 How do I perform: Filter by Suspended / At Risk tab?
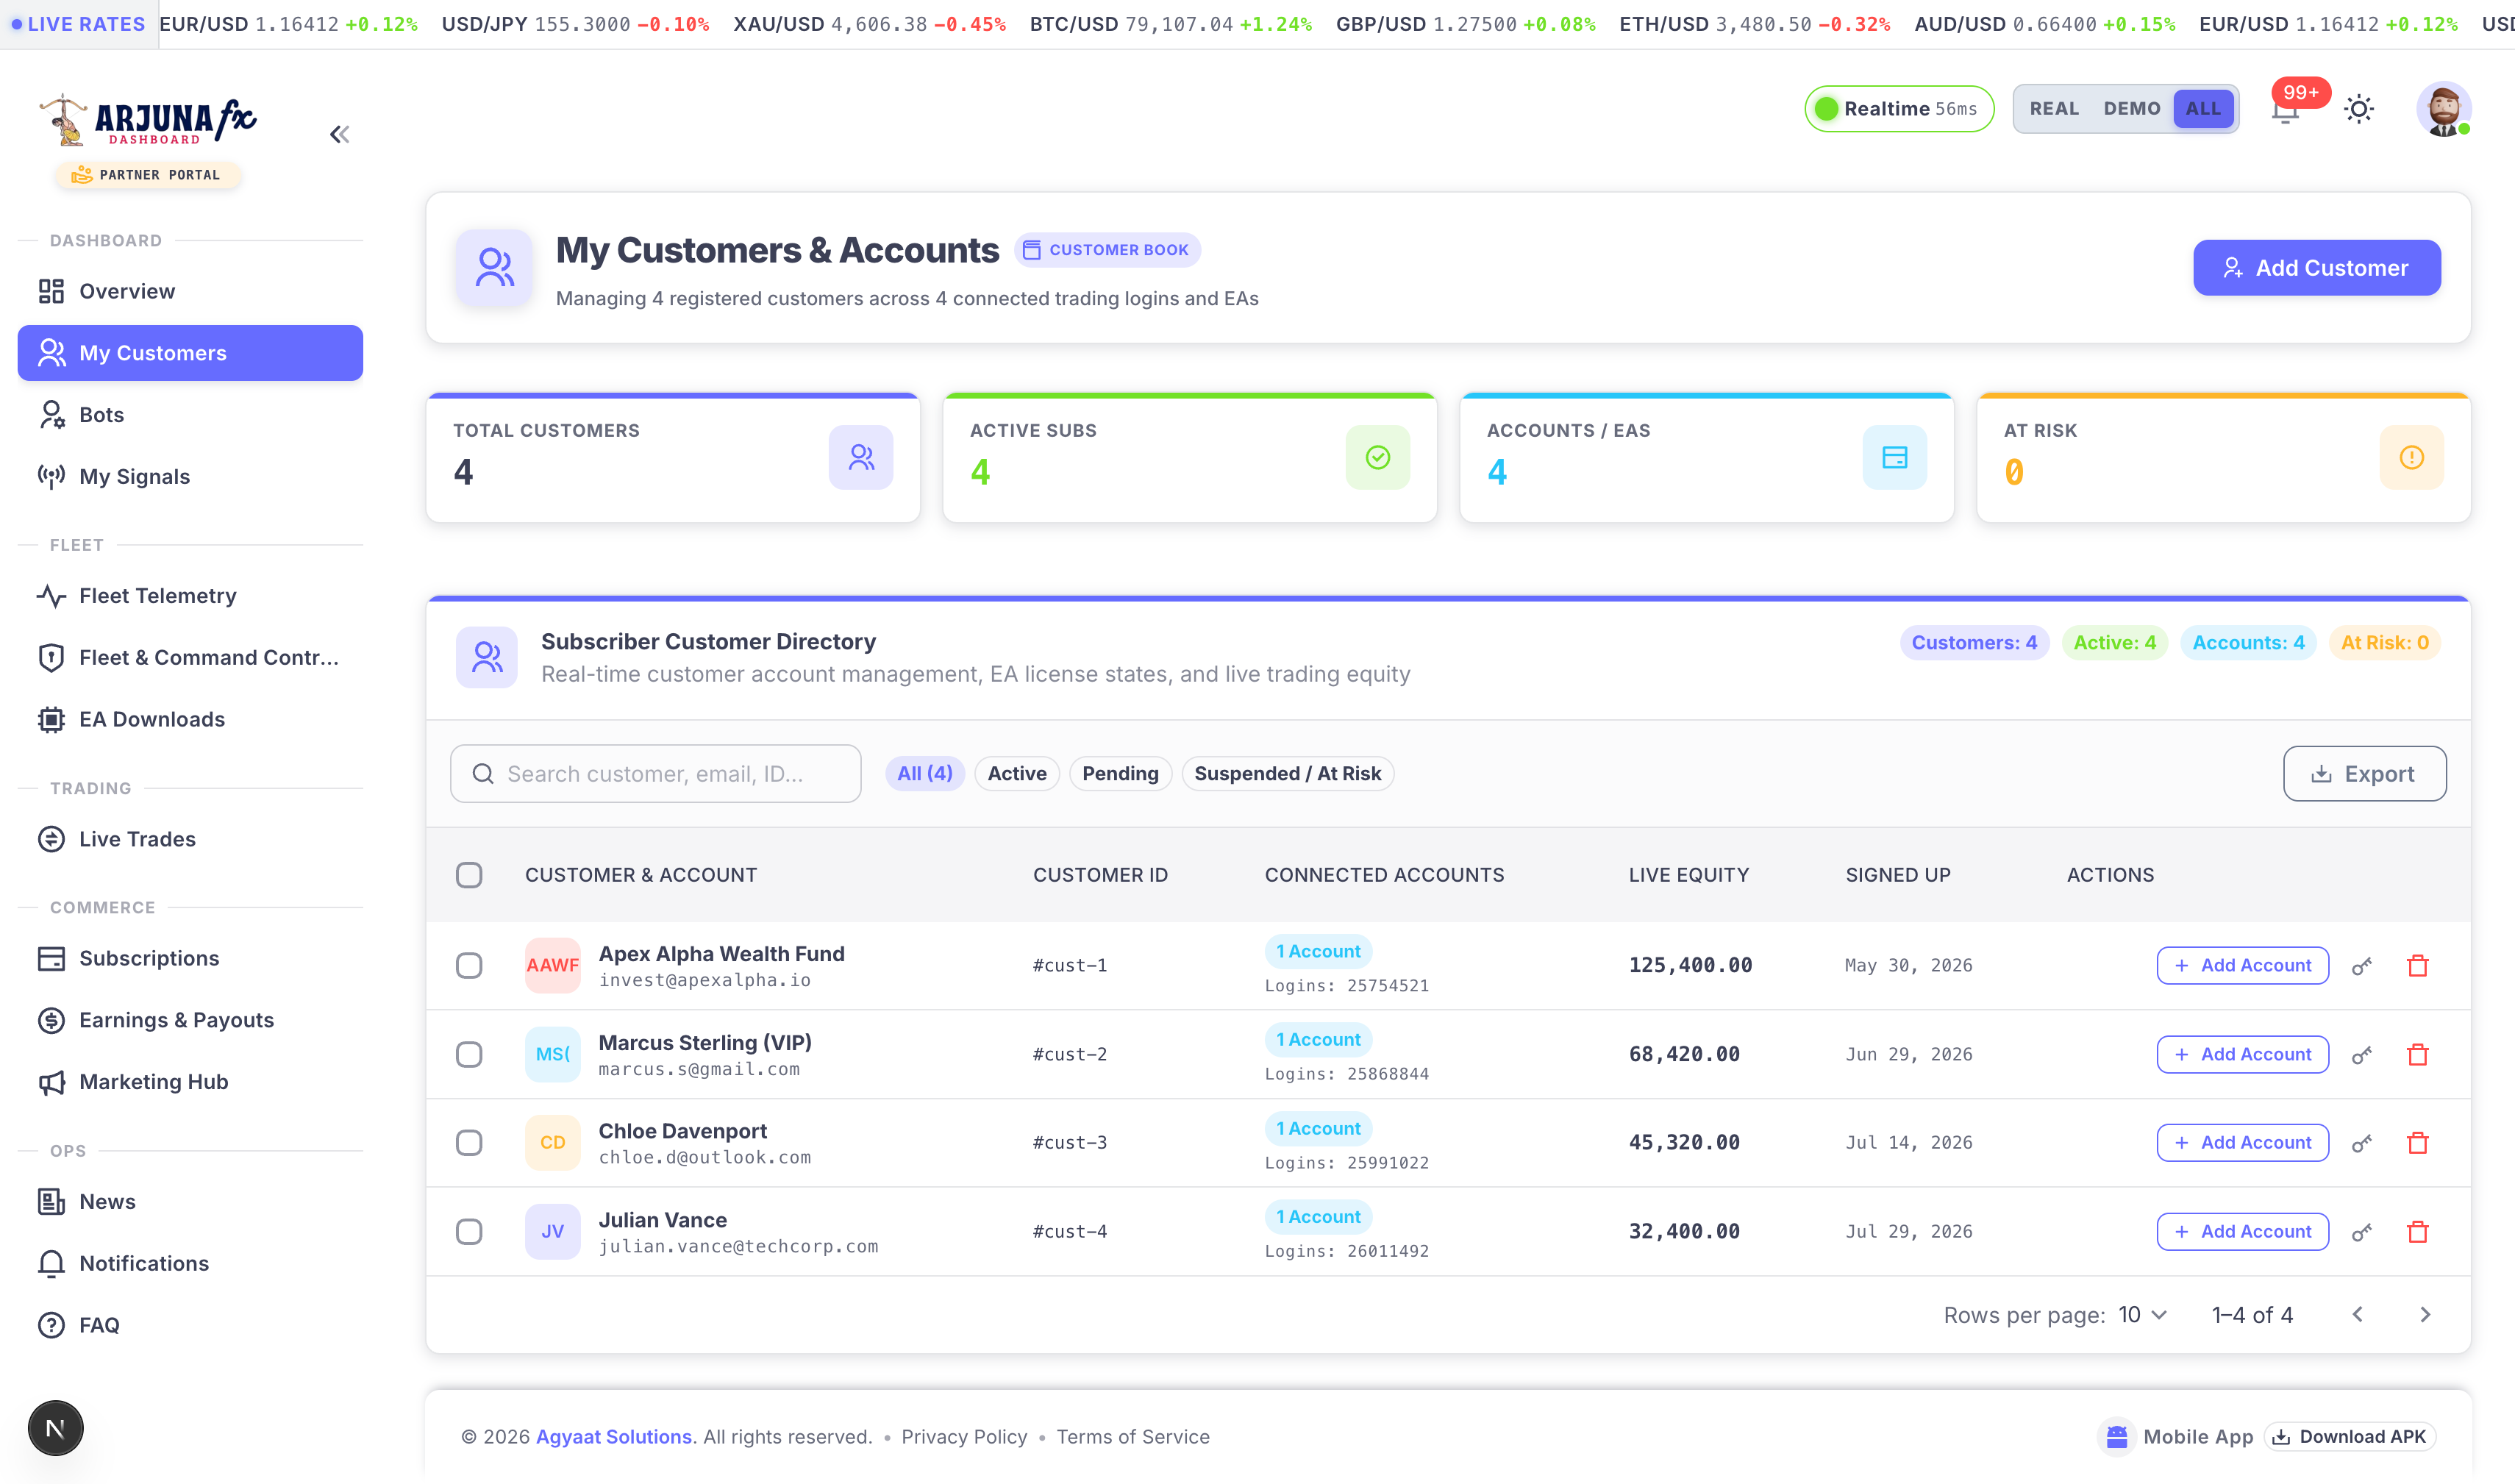point(1288,774)
